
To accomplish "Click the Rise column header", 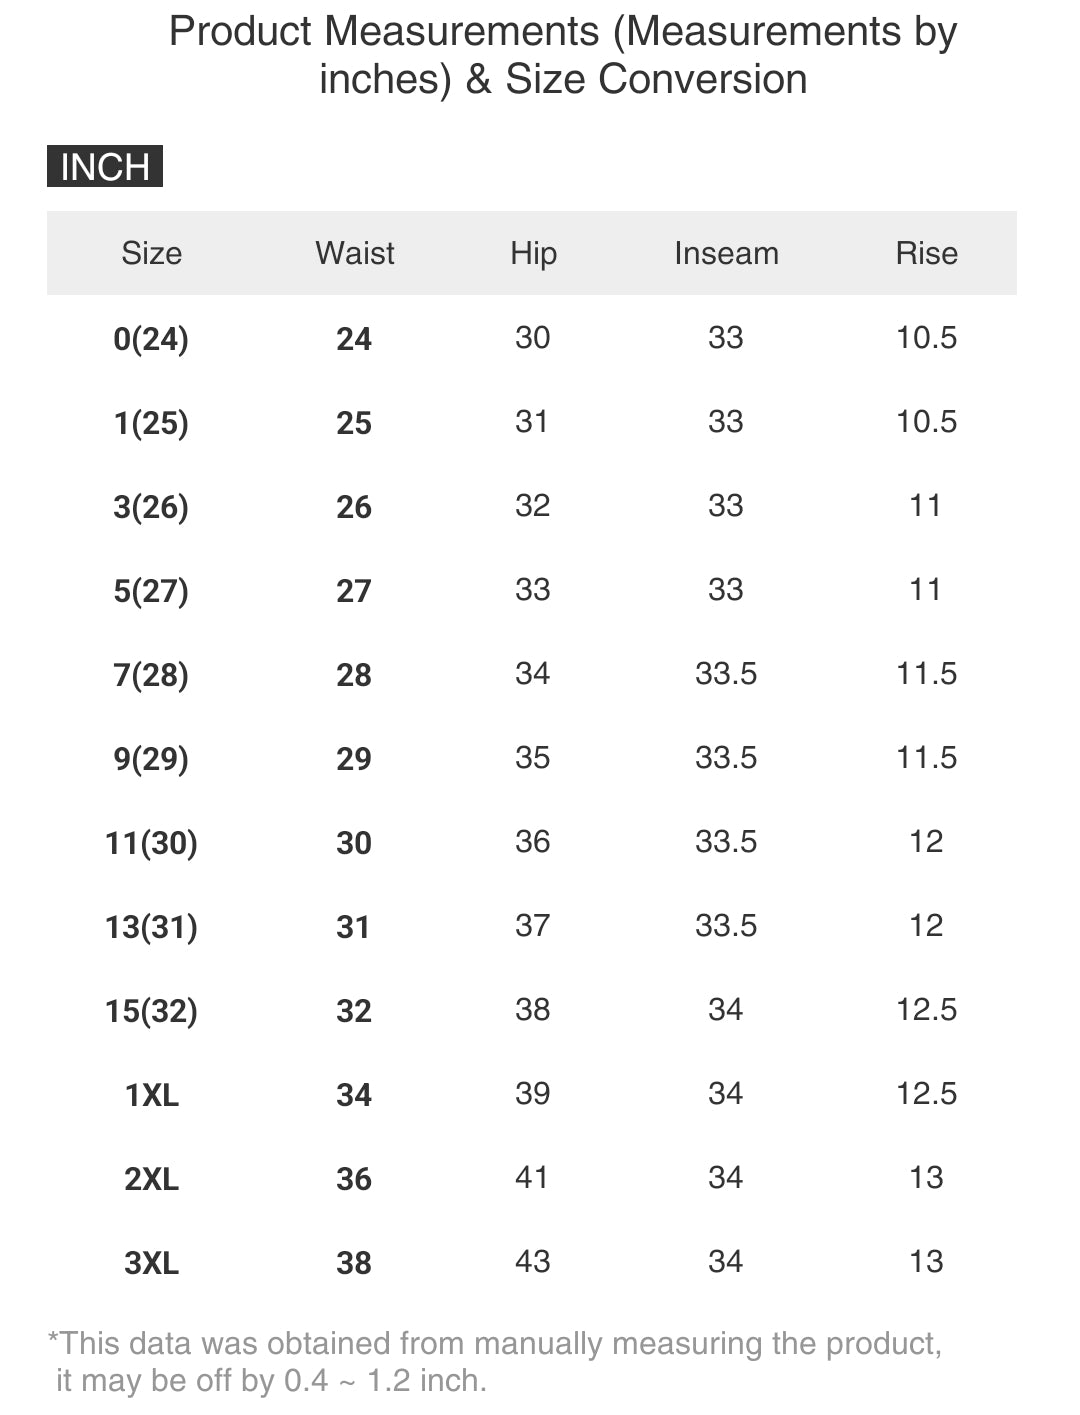I will (926, 253).
